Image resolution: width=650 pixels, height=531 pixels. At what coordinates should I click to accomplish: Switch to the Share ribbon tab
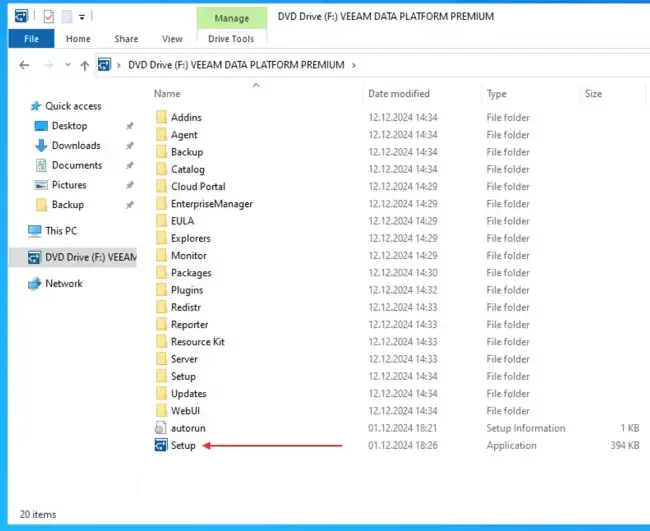126,39
